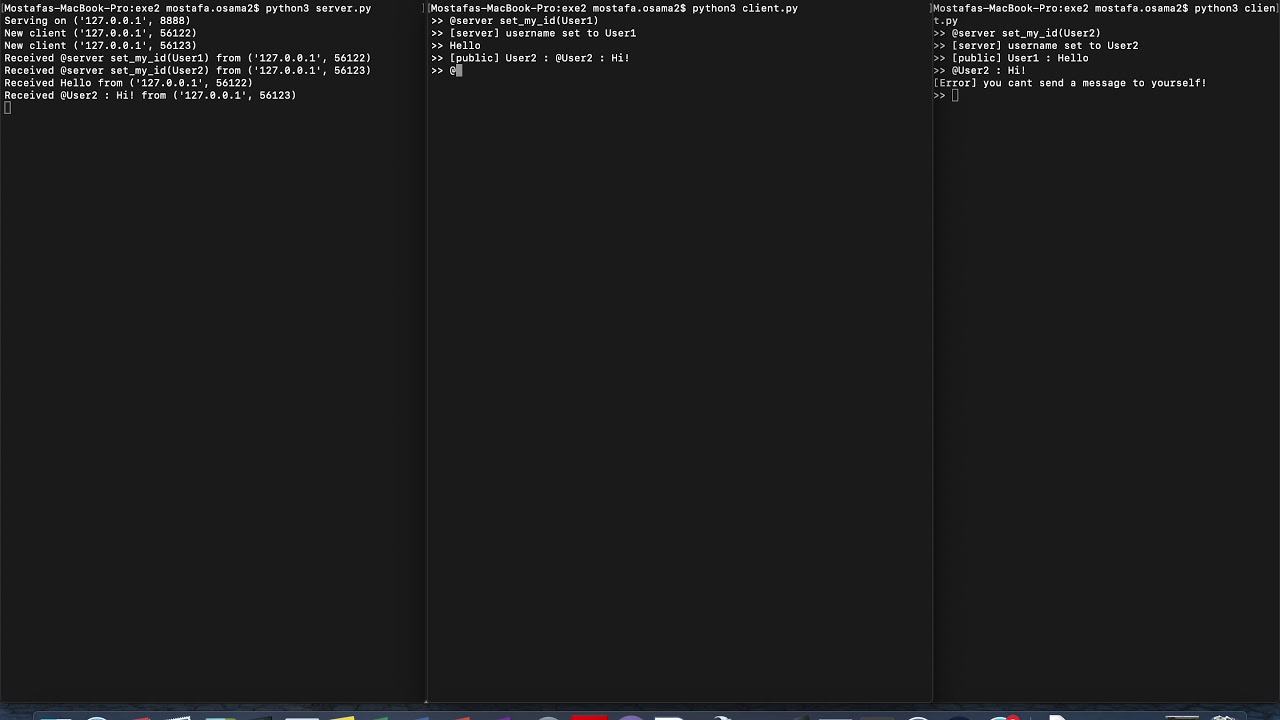Click the 'Received Hello from' log line
The height and width of the screenshot is (720, 1280).
click(x=128, y=83)
